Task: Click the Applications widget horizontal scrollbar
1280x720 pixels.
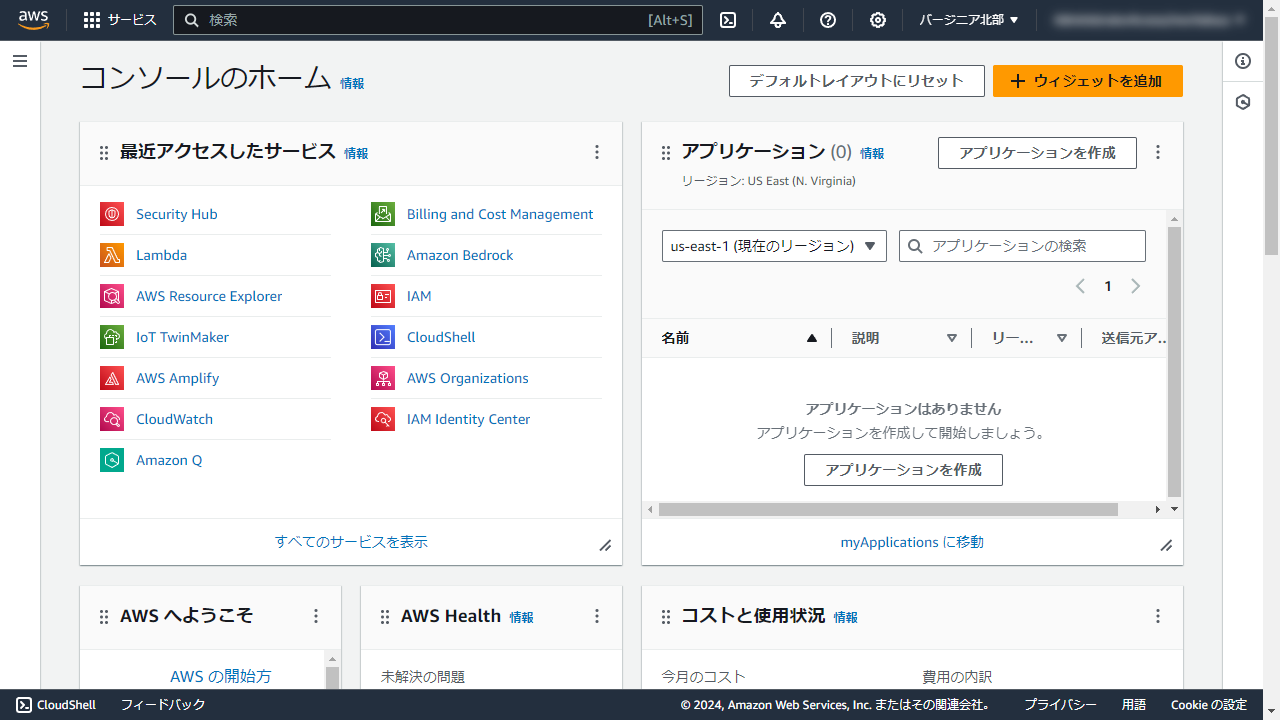Action: (x=887, y=509)
